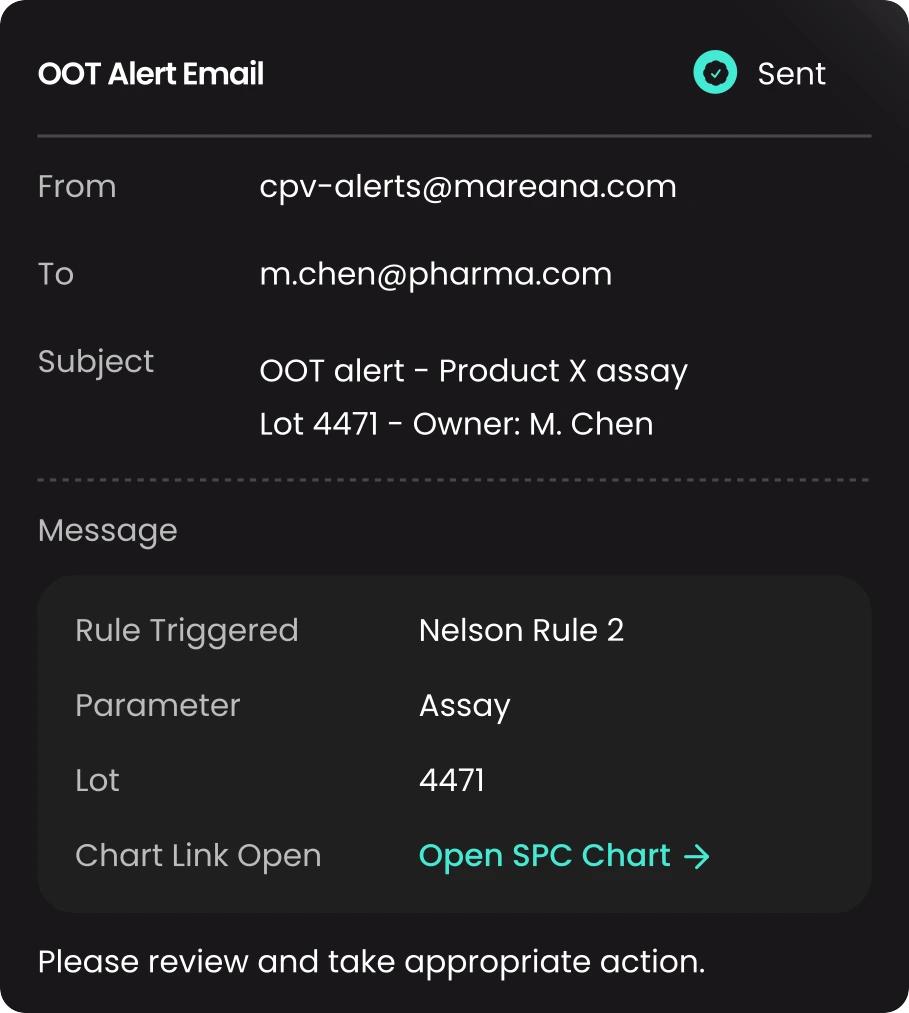This screenshot has height=1013, width=909.
Task: Click the Subject field label
Action: (x=96, y=361)
